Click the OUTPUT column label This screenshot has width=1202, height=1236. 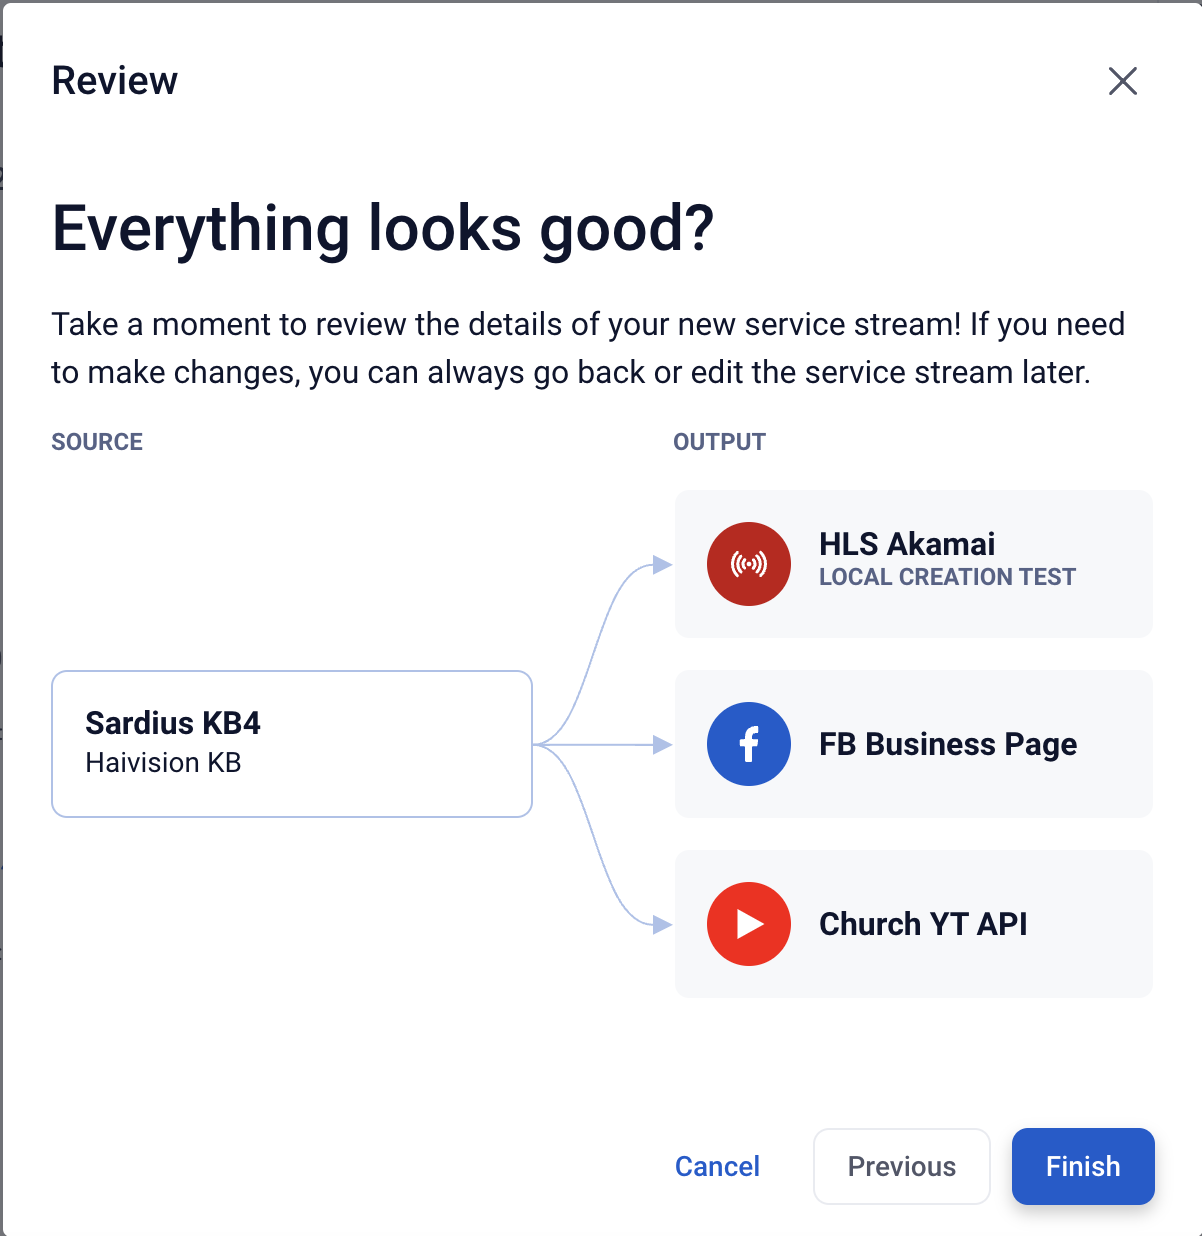(719, 442)
